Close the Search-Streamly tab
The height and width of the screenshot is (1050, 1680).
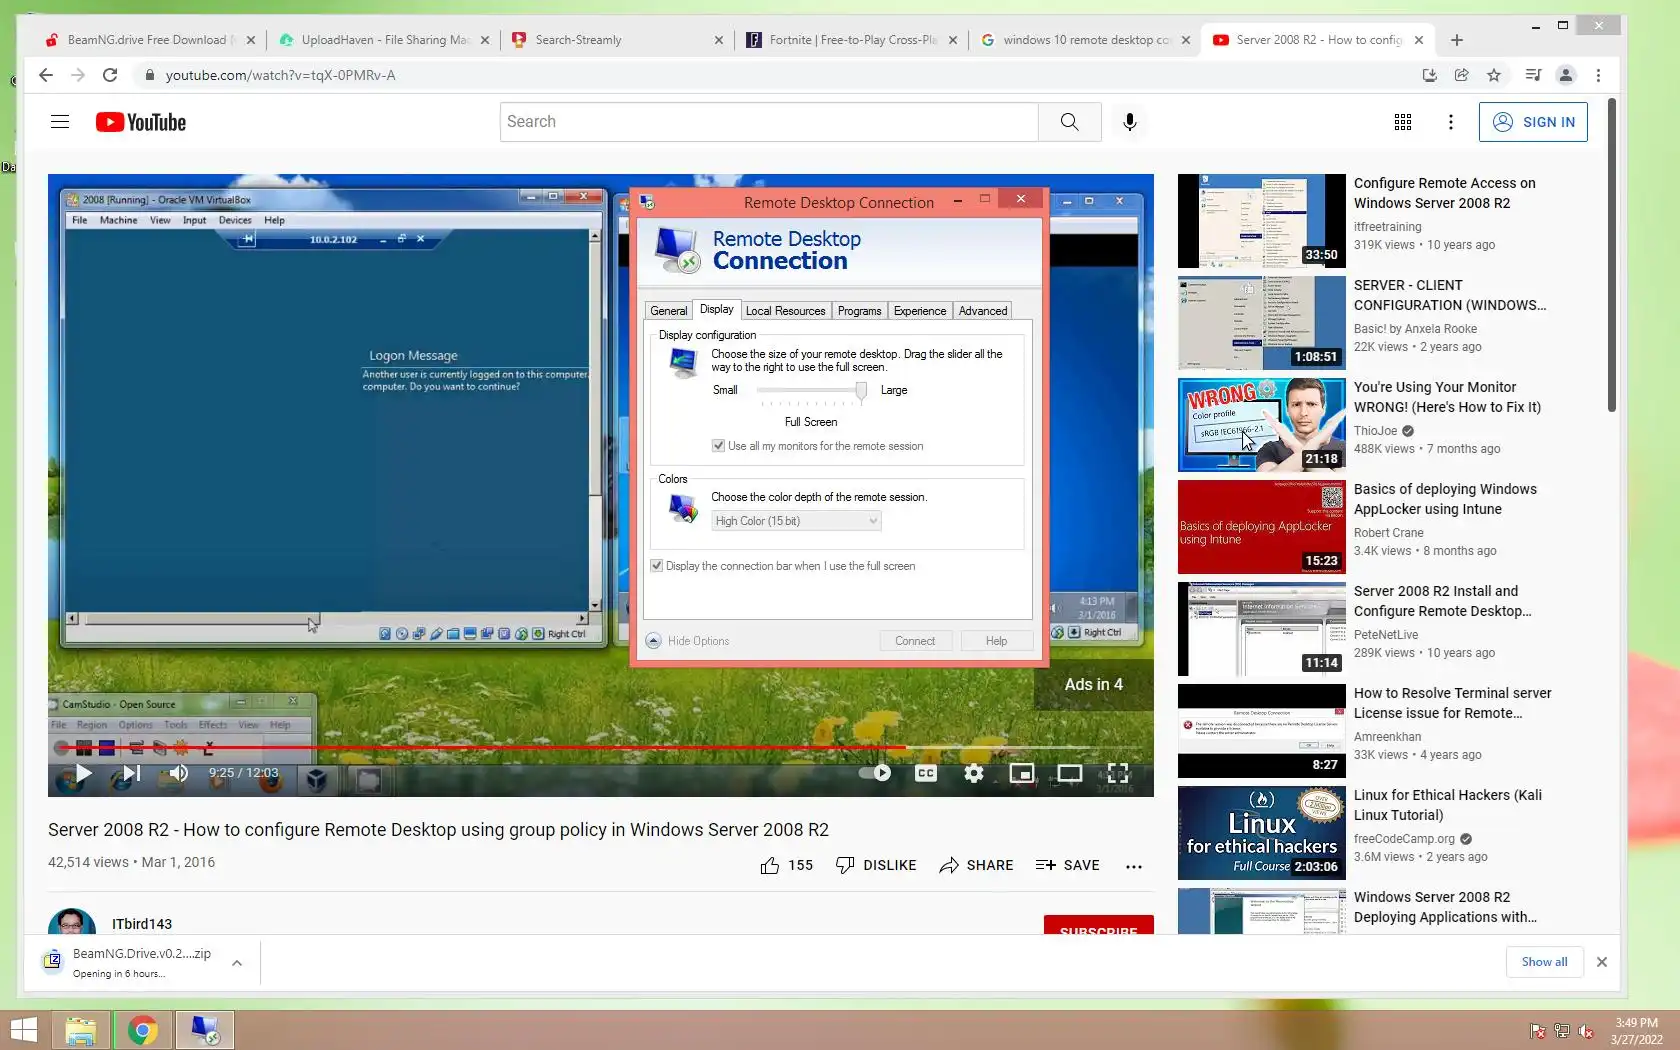[719, 40]
